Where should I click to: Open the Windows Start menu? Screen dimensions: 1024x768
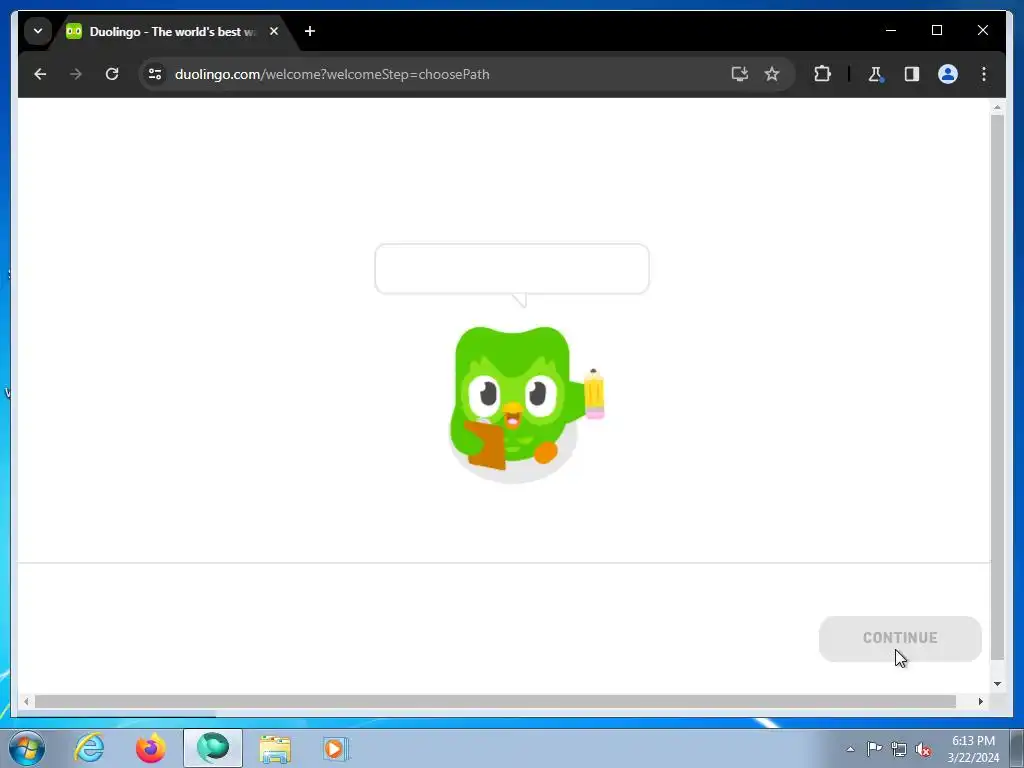(x=27, y=748)
